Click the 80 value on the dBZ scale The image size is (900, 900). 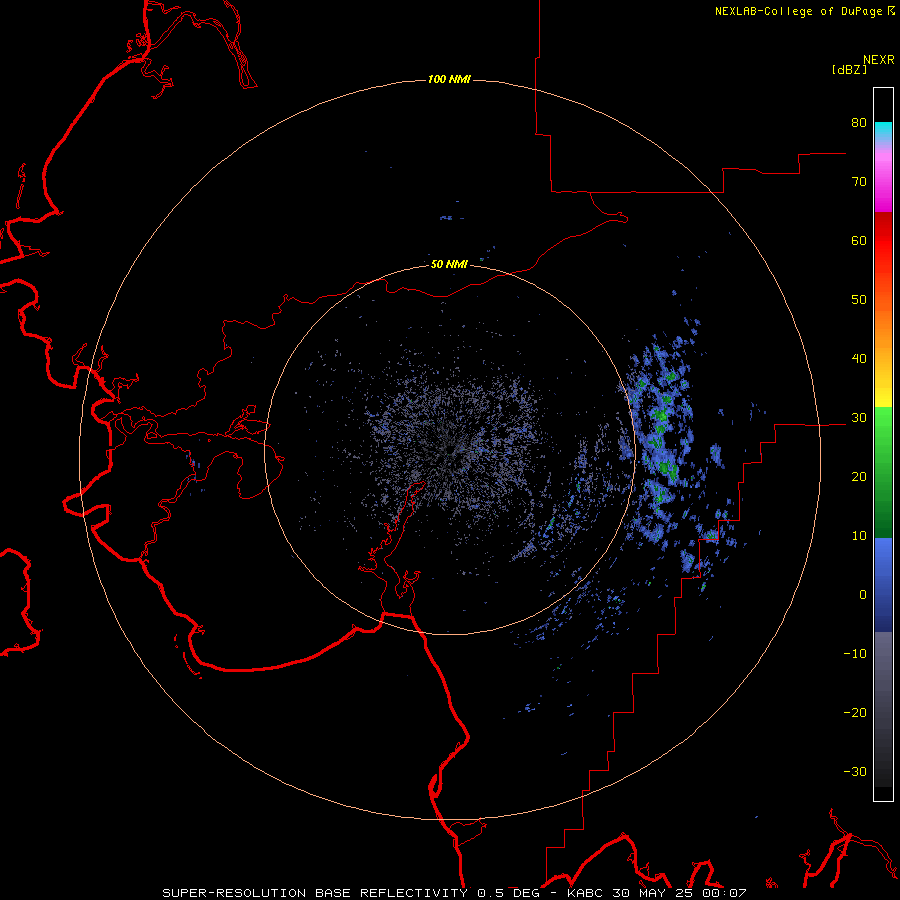859,123
